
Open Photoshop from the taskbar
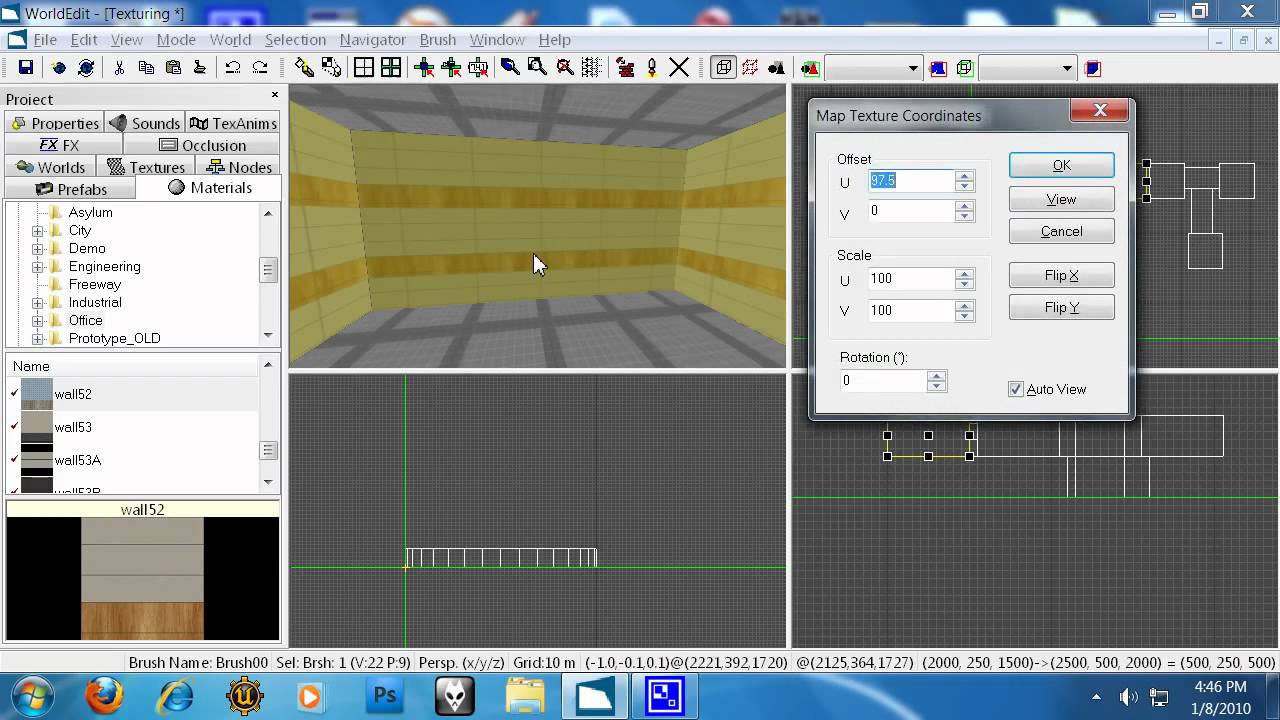point(386,696)
